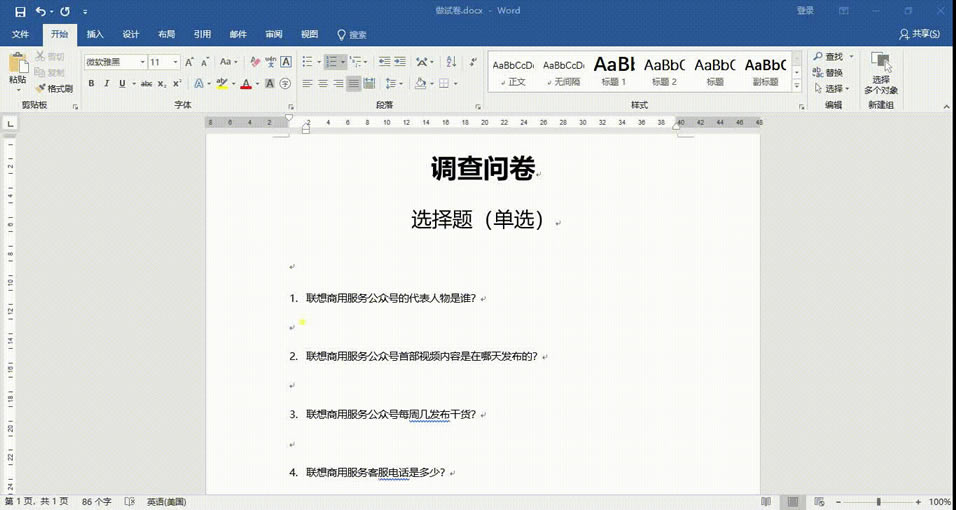
Task: Toggle align left
Action: [x=307, y=84]
